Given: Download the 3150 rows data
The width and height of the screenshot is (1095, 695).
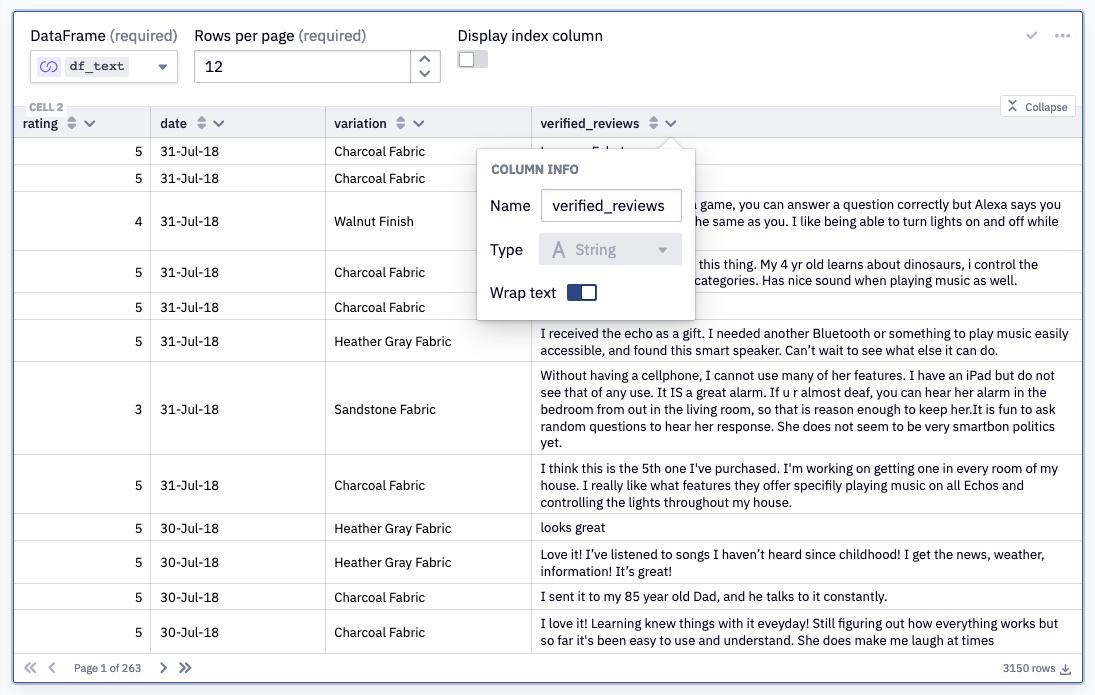Looking at the screenshot, I should 1065,669.
